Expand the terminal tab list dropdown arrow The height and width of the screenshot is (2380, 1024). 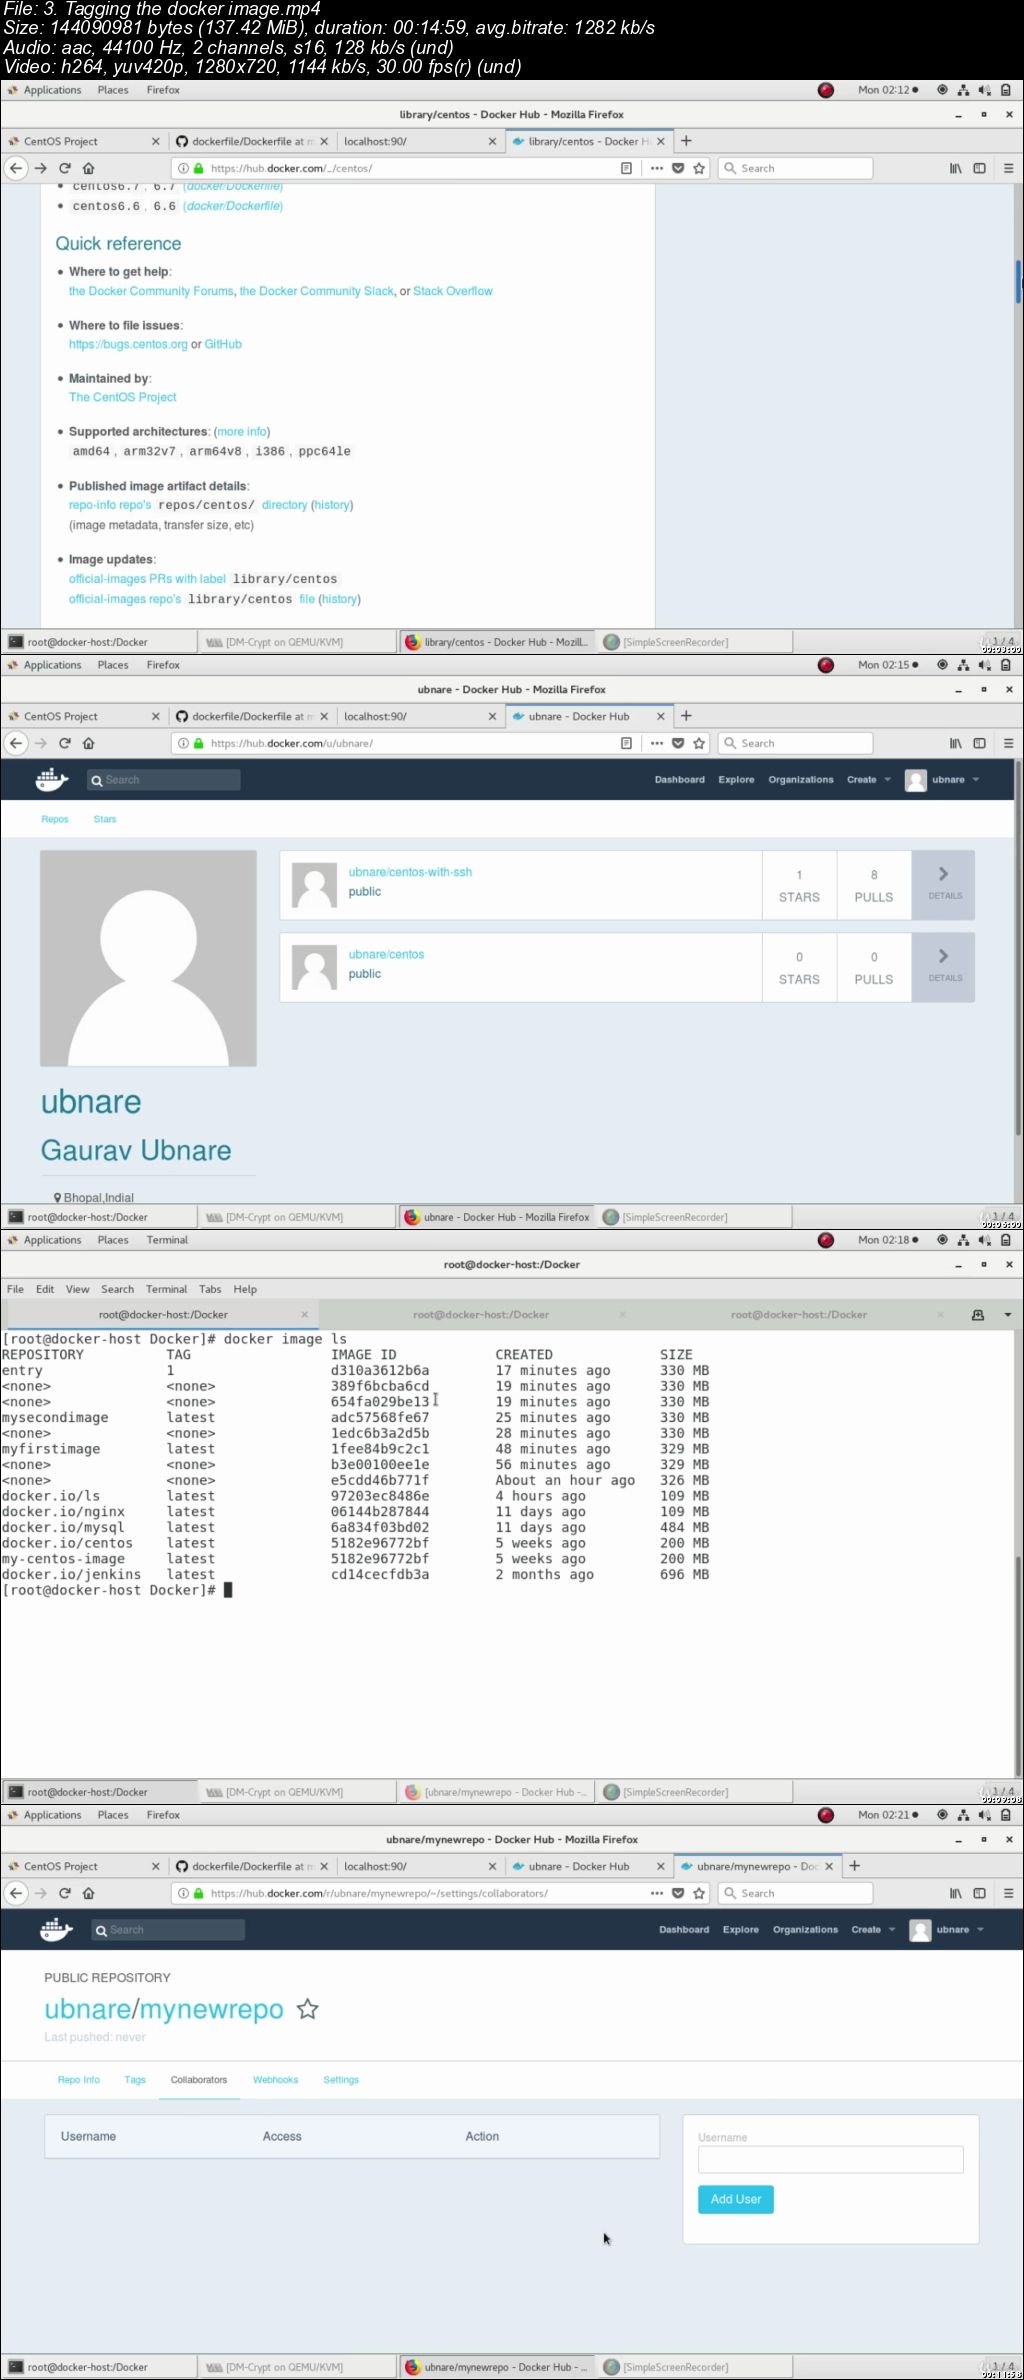coord(1007,1315)
